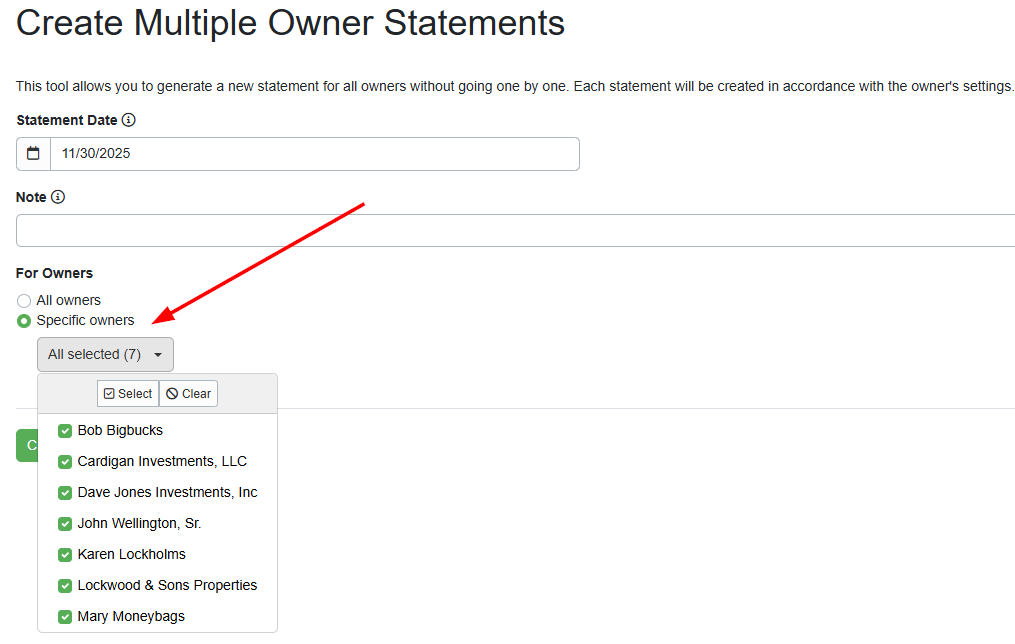This screenshot has width=1015, height=644.
Task: Uncheck Dave Jones Investments, Inc
Action: (64, 492)
